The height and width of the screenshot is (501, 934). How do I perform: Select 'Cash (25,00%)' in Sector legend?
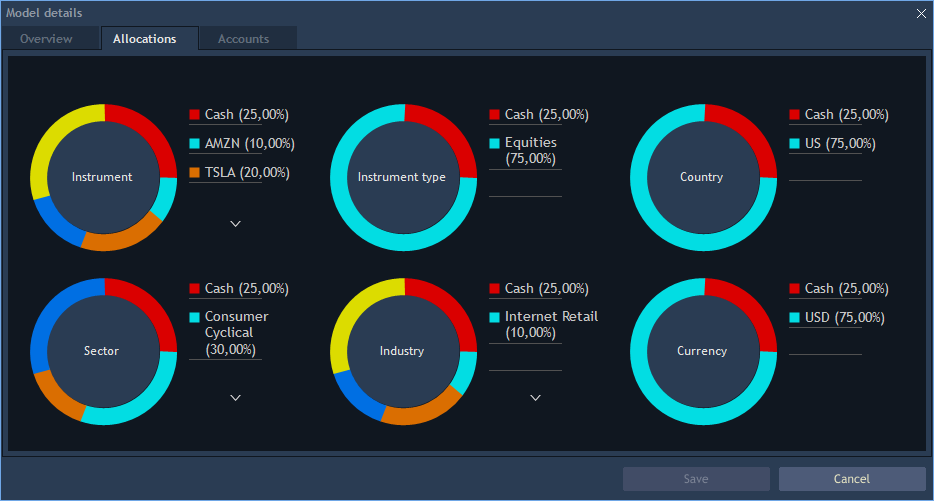247,288
